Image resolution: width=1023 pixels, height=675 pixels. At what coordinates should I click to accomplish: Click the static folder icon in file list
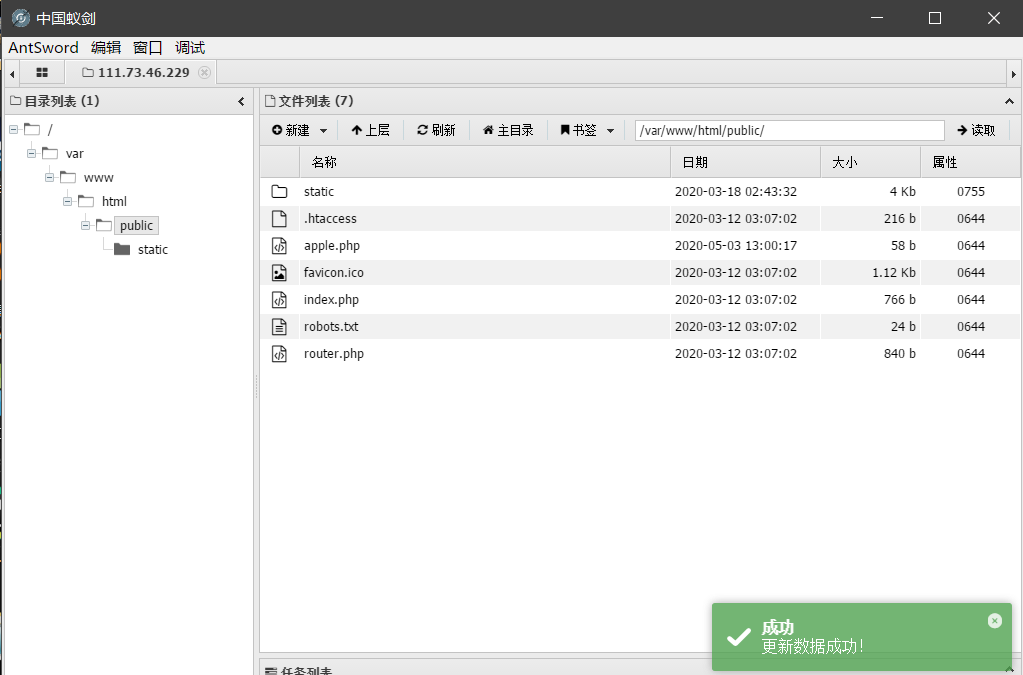280,191
